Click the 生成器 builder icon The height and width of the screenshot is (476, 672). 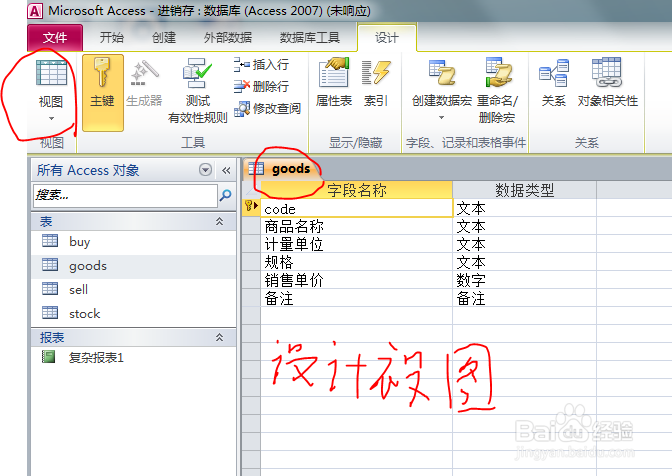(x=144, y=72)
